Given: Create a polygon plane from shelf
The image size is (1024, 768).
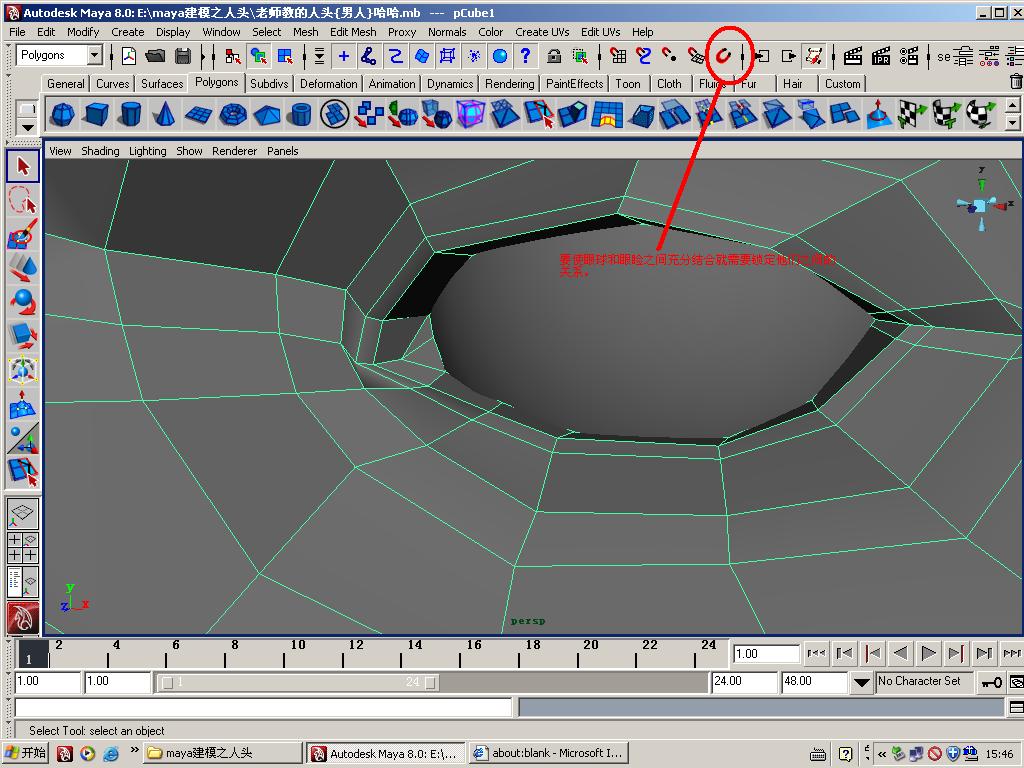Looking at the screenshot, I should pos(199,115).
